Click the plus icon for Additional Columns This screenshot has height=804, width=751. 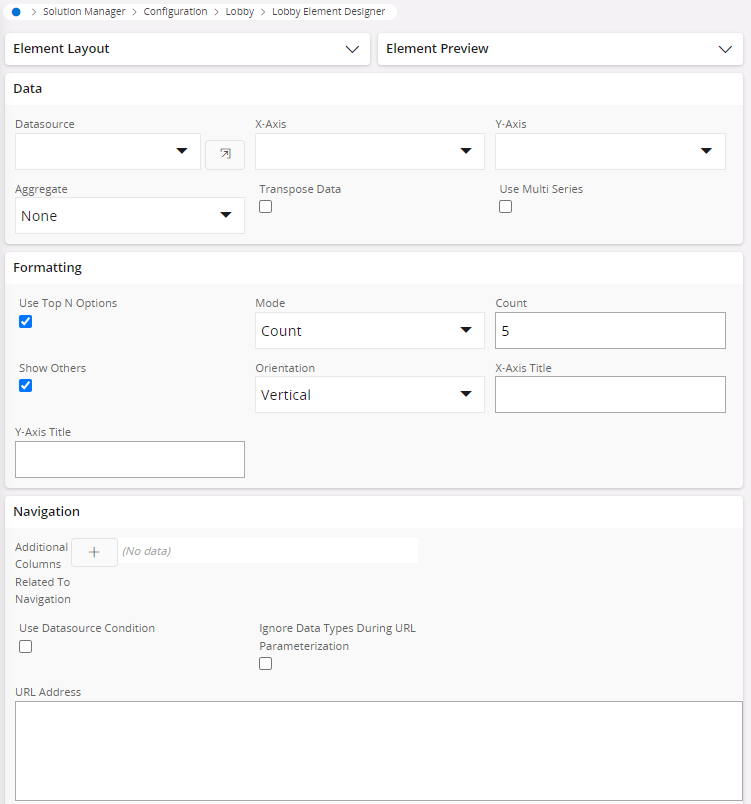[x=94, y=551]
